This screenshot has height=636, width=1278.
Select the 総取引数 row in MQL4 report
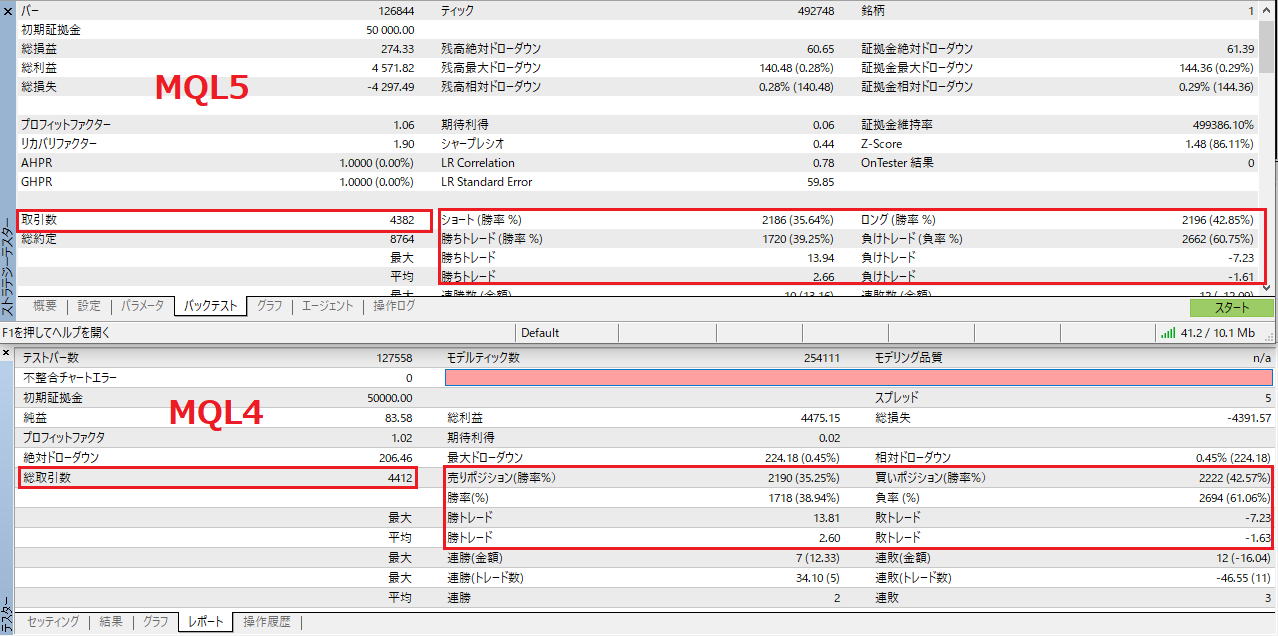click(218, 478)
